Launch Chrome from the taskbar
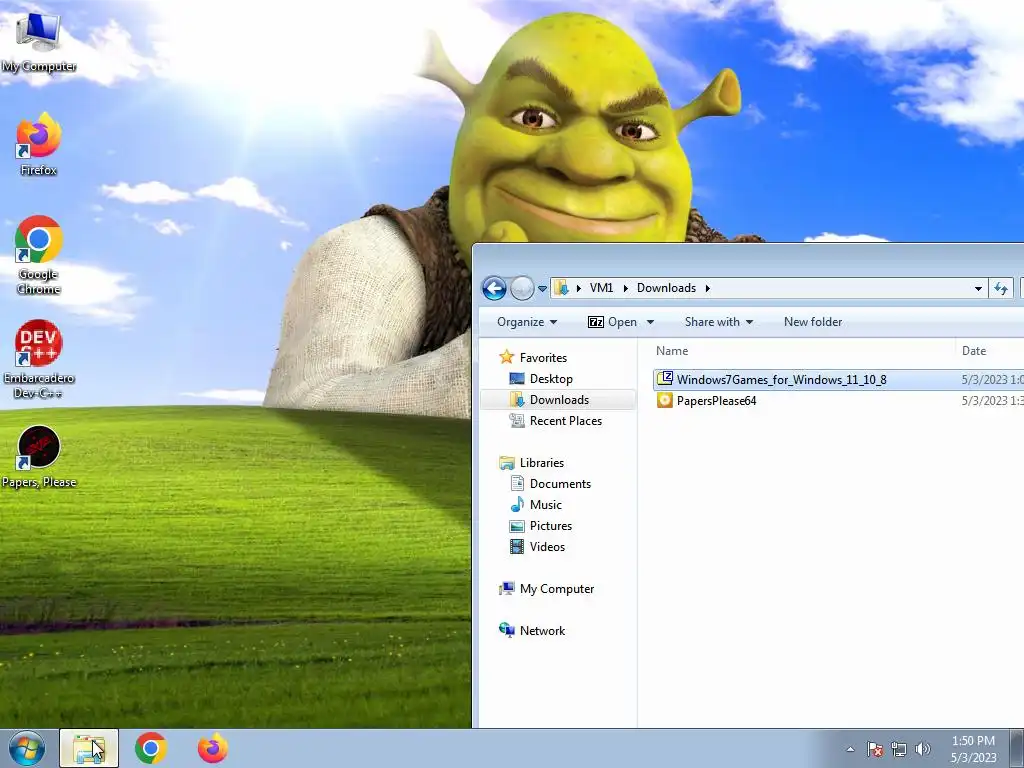 151,748
